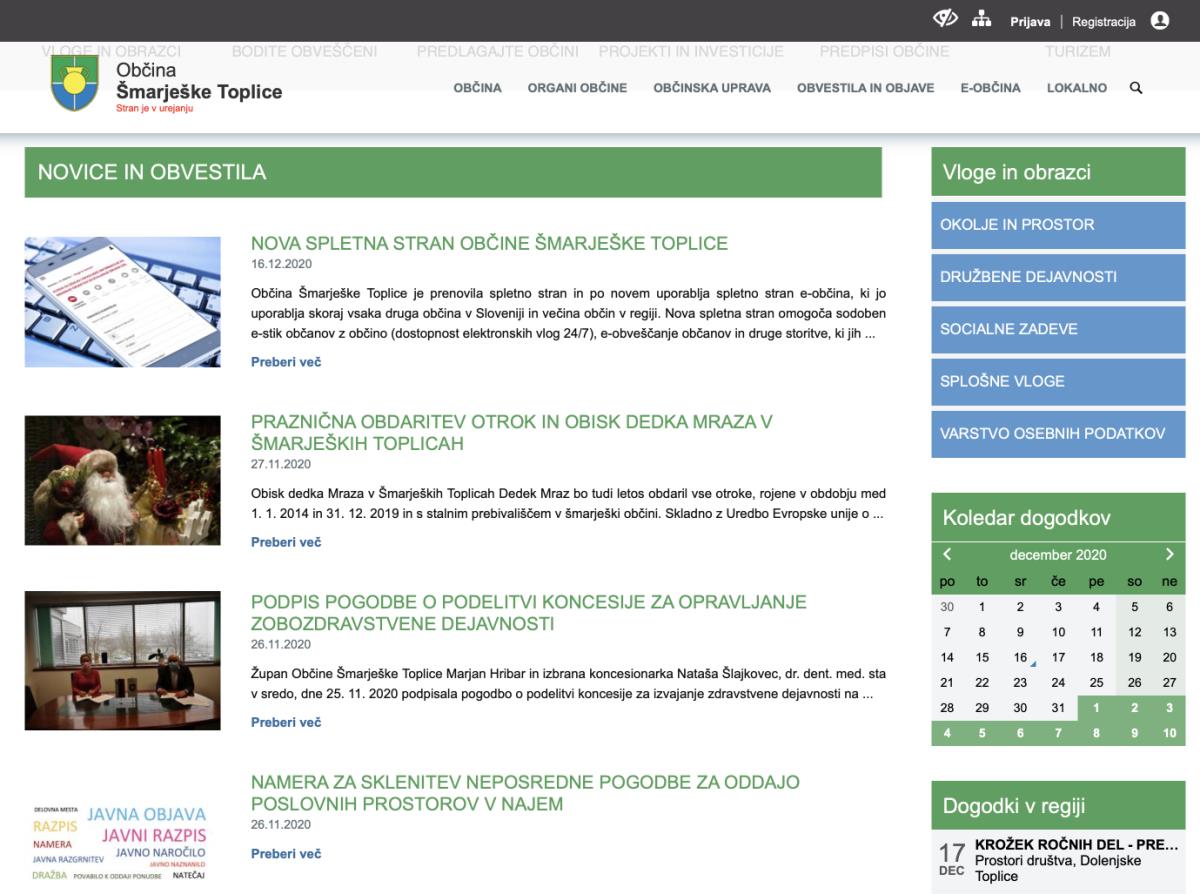Screen dimensions: 1200x894
Task: Open the ORGANI OBČINE menu
Action: pos(577,88)
